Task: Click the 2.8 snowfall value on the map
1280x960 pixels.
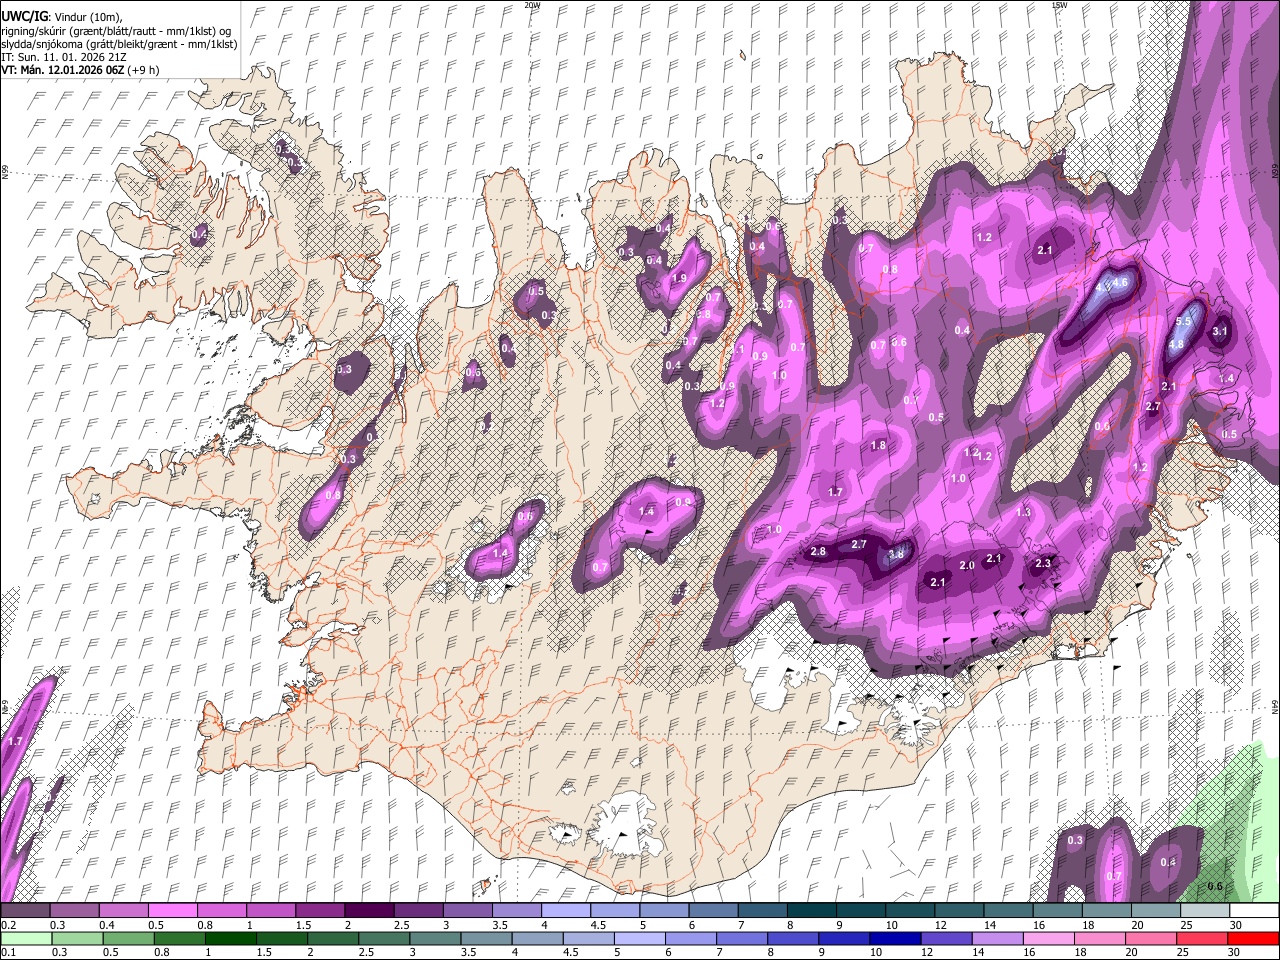Action: point(818,552)
